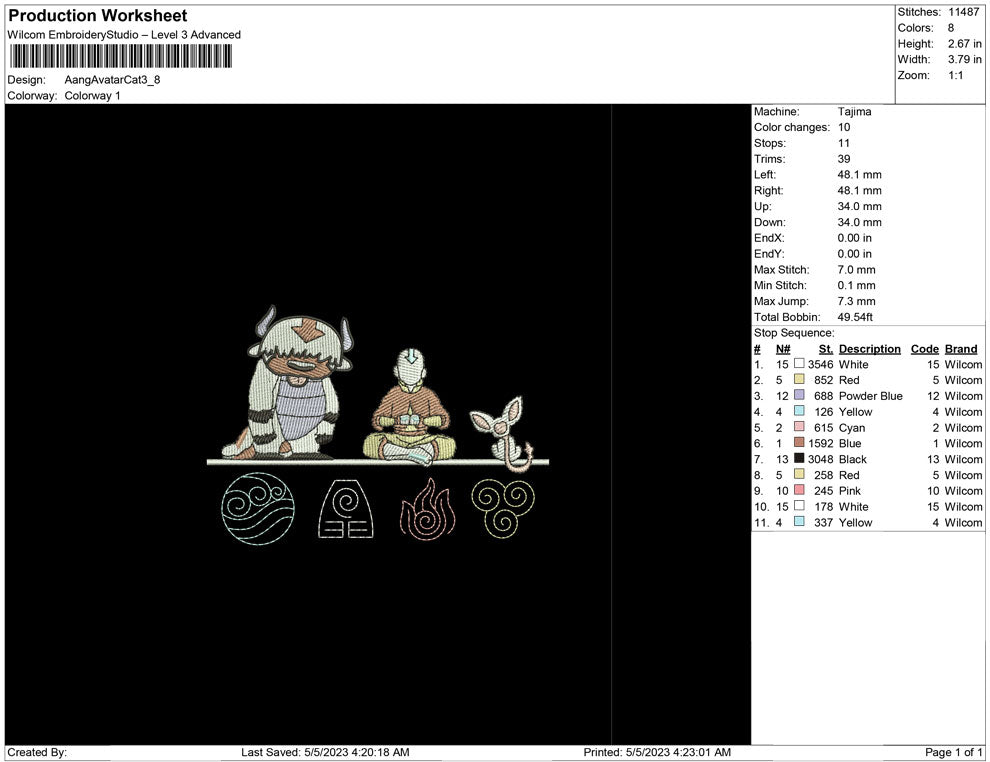The height and width of the screenshot is (762, 990).
Task: Click the barcode under the worksheet title
Action: point(121,56)
